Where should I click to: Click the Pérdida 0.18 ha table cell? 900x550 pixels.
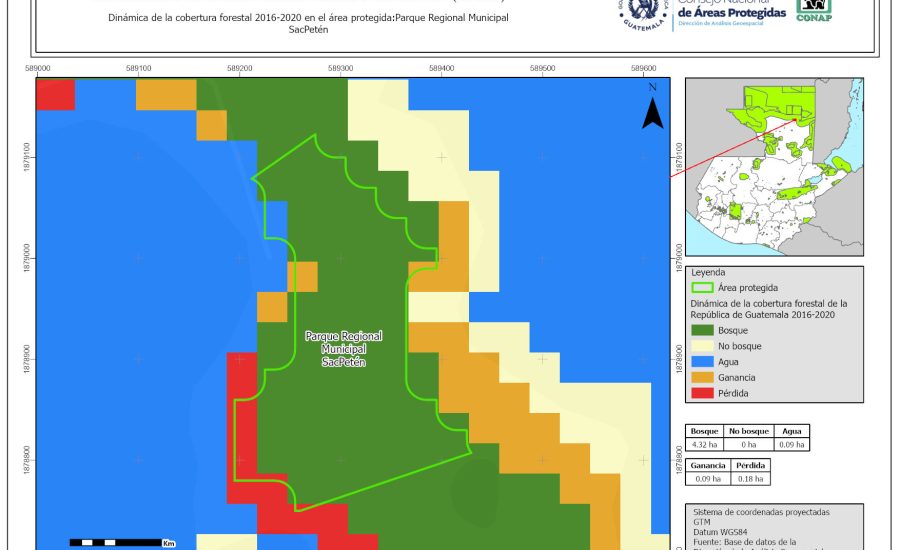[x=752, y=479]
